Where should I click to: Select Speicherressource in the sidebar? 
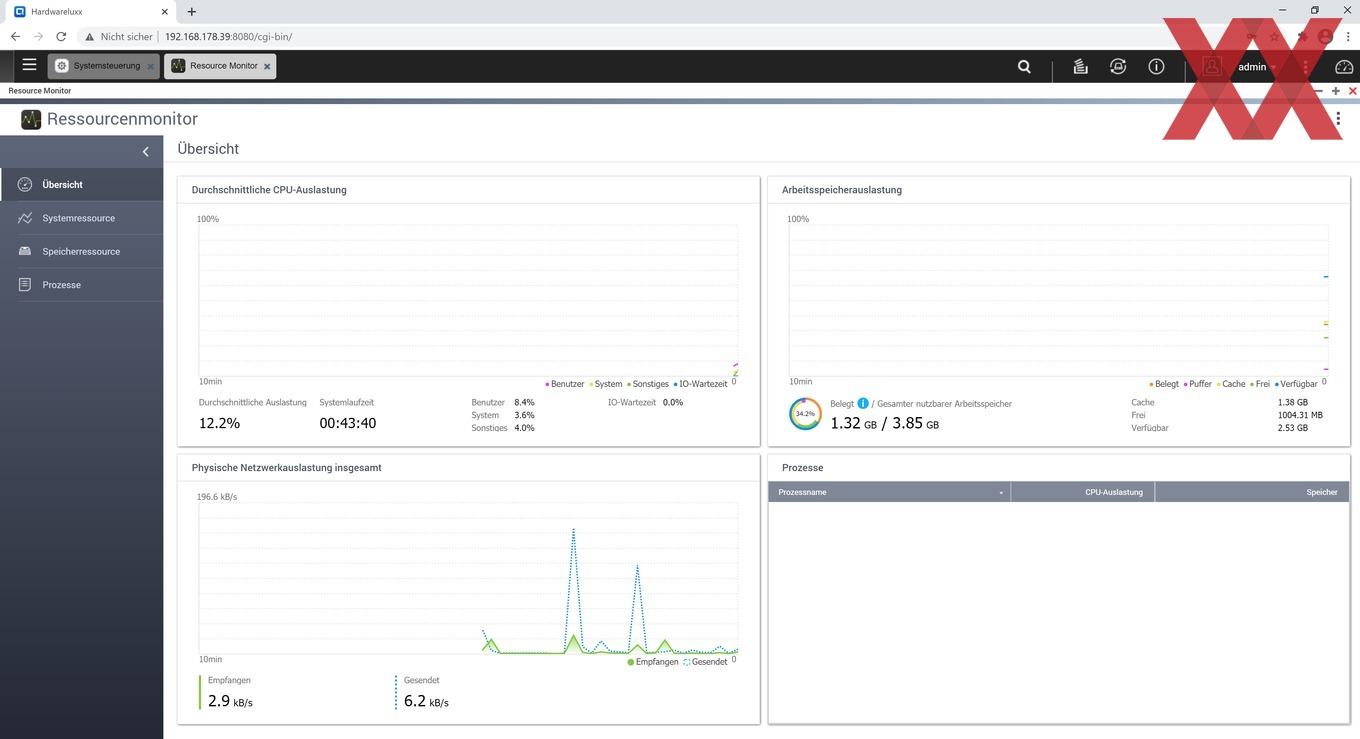81,252
